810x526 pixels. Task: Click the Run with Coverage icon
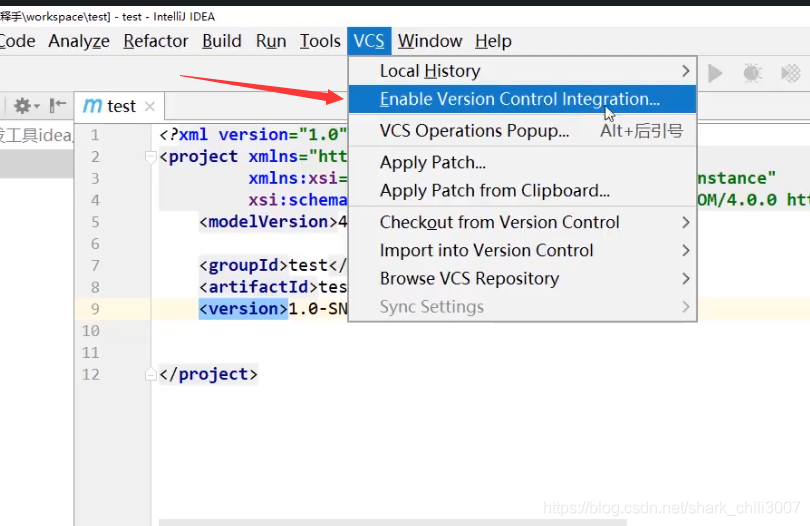pyautogui.click(x=790, y=73)
